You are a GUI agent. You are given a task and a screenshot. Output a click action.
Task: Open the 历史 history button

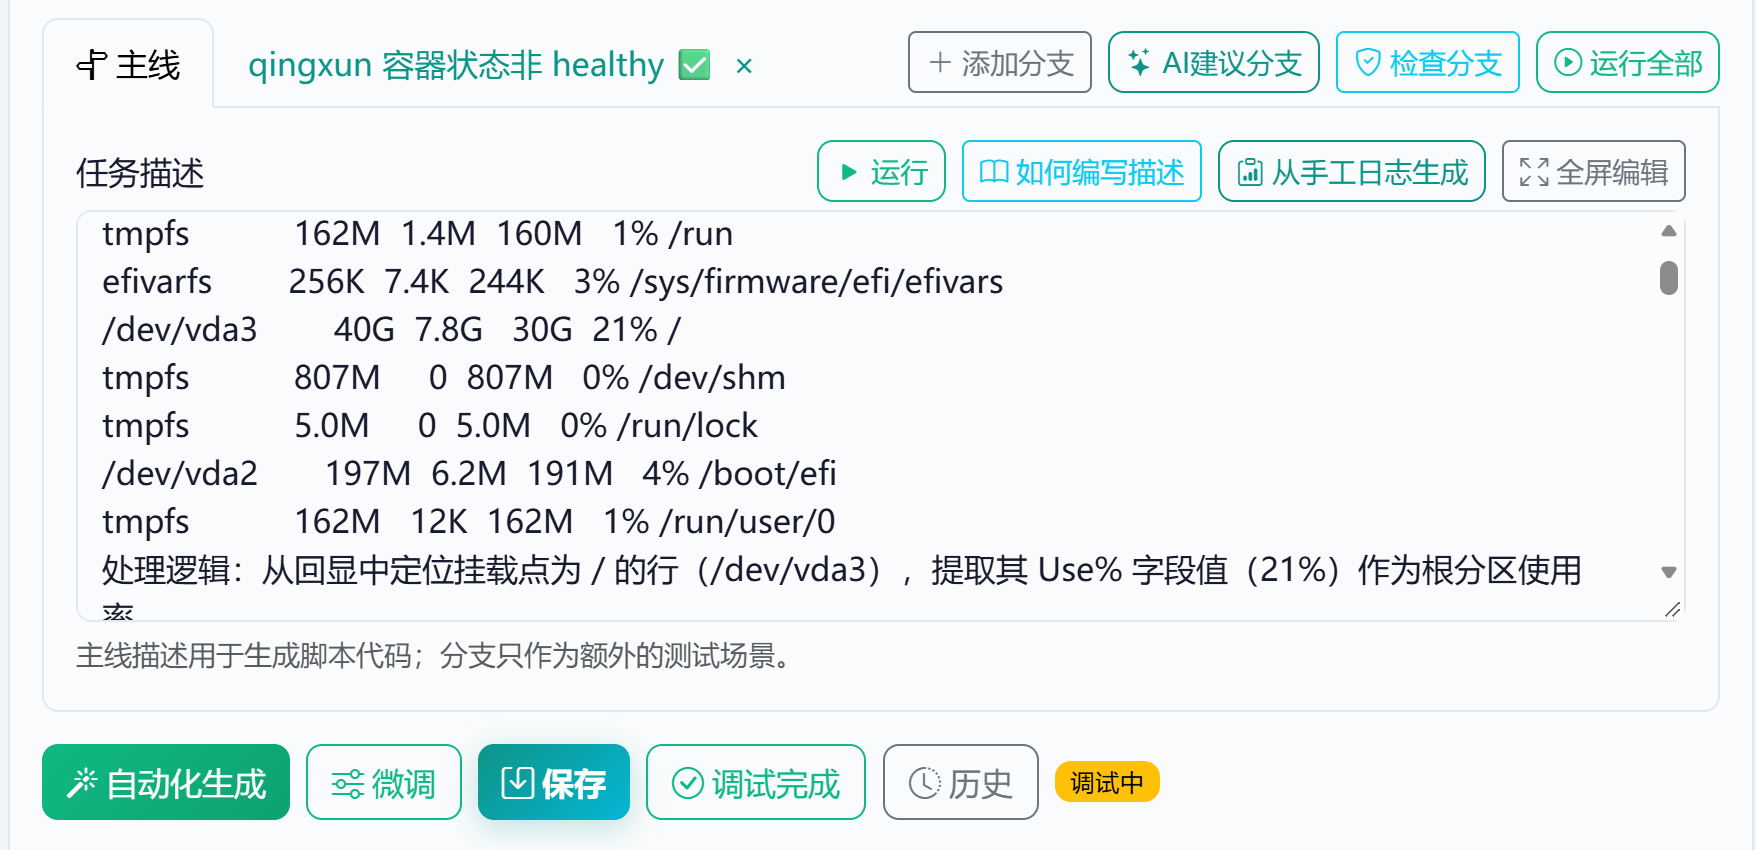tap(961, 782)
